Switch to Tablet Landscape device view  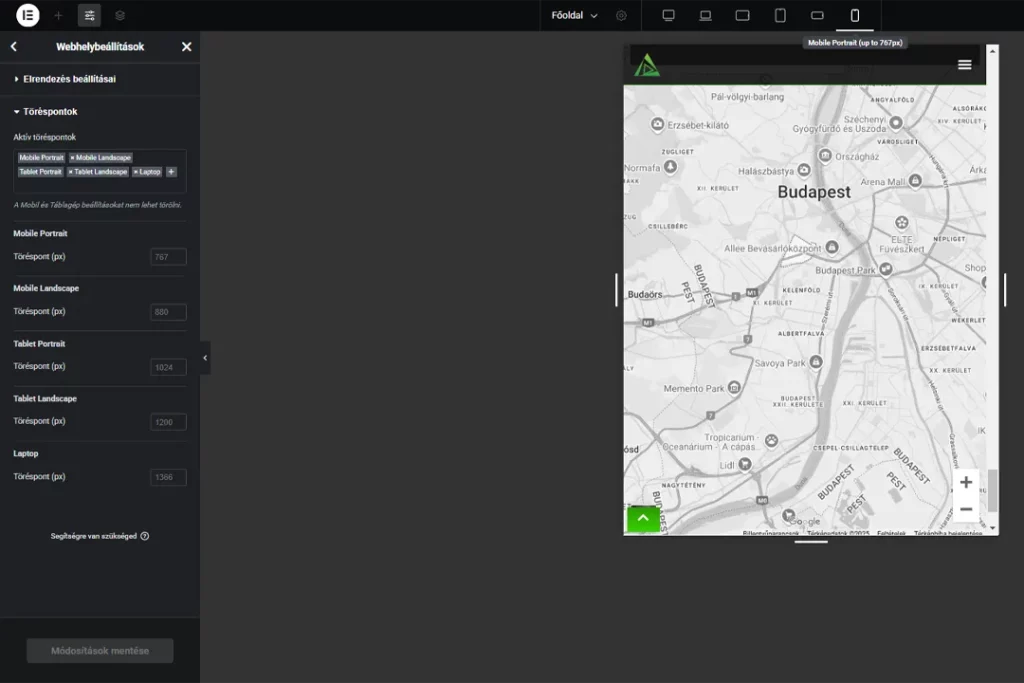click(743, 16)
